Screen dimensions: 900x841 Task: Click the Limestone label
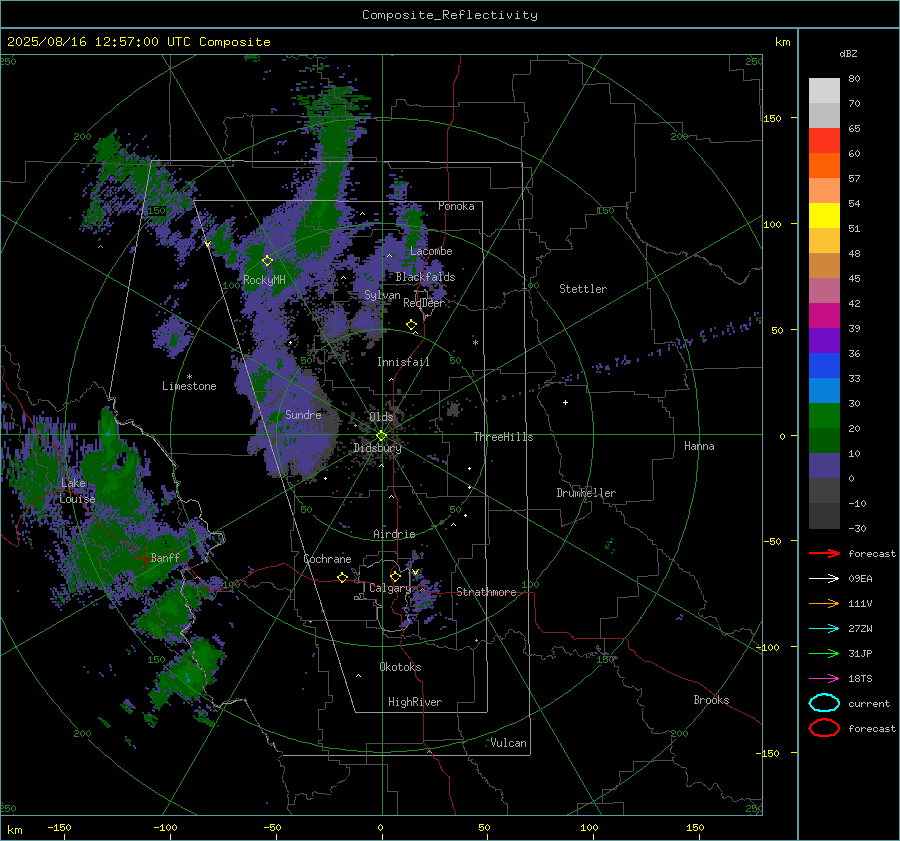tap(189, 386)
